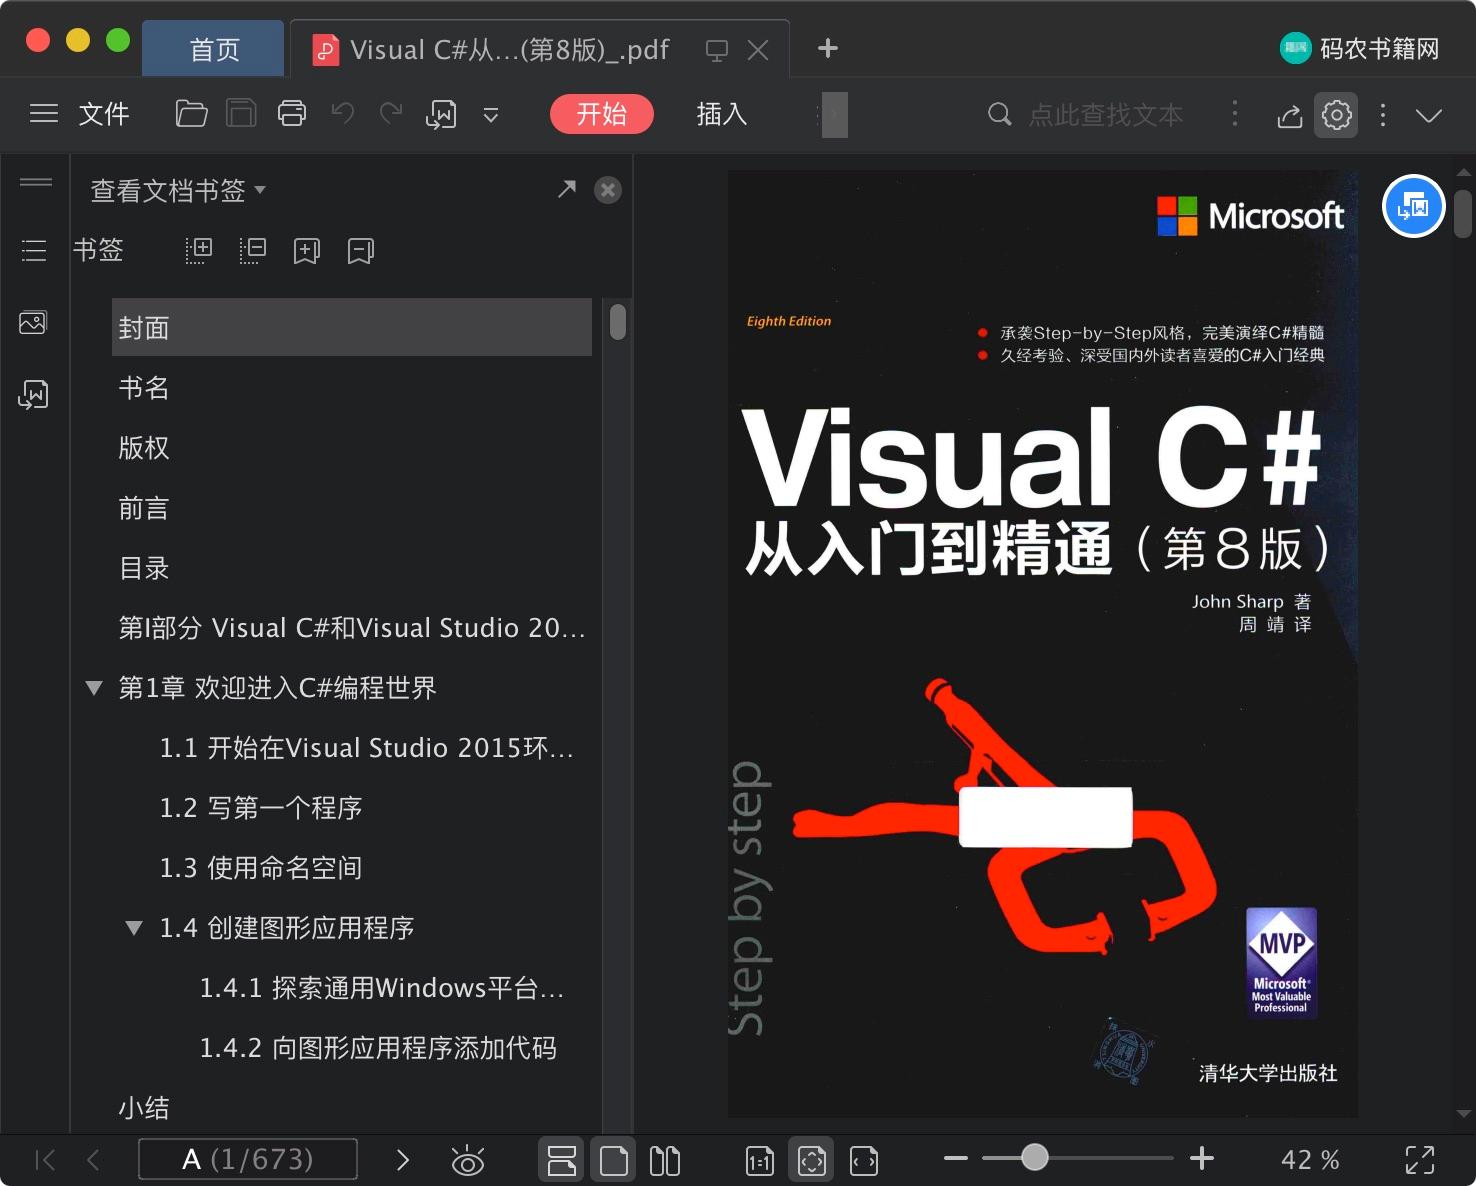Viewport: 1476px width, 1186px height.
Task: Enable single page view
Action: pos(613,1160)
